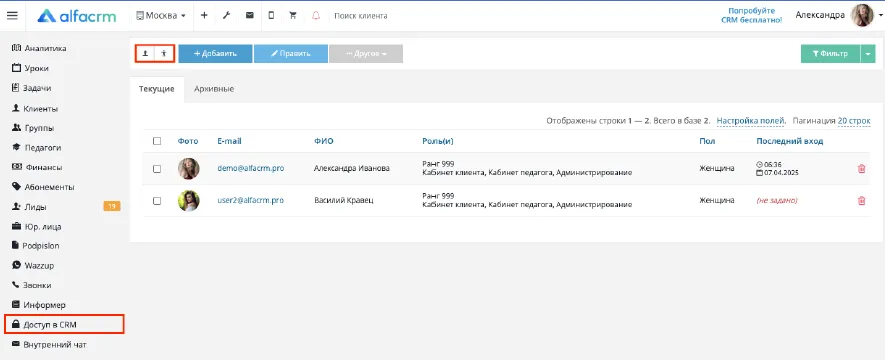Click Фото column header
Image resolution: width=885 pixels, height=360 pixels.
[187, 141]
